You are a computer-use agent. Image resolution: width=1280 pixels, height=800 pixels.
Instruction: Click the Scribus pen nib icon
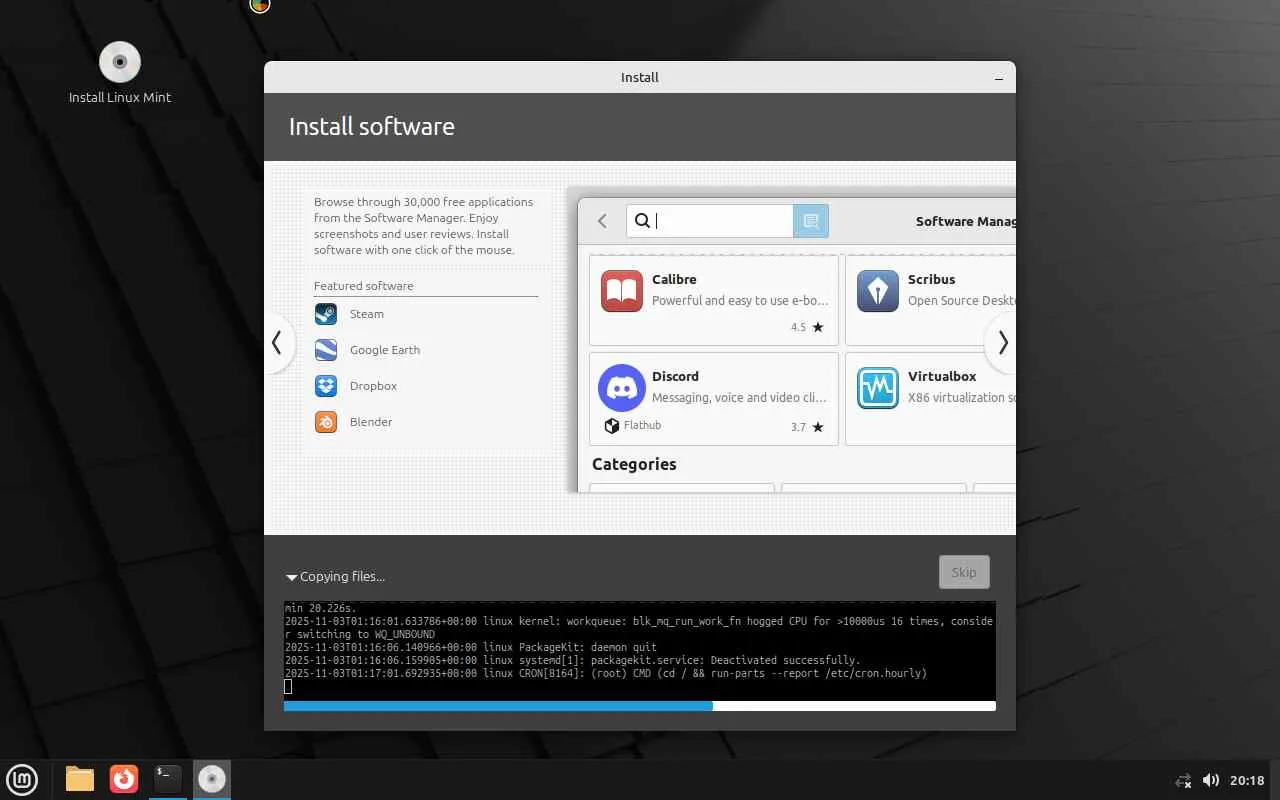(878, 291)
